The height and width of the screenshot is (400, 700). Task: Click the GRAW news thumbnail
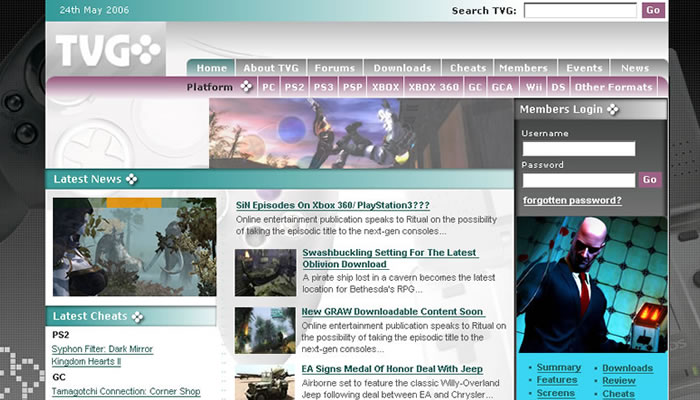click(265, 330)
